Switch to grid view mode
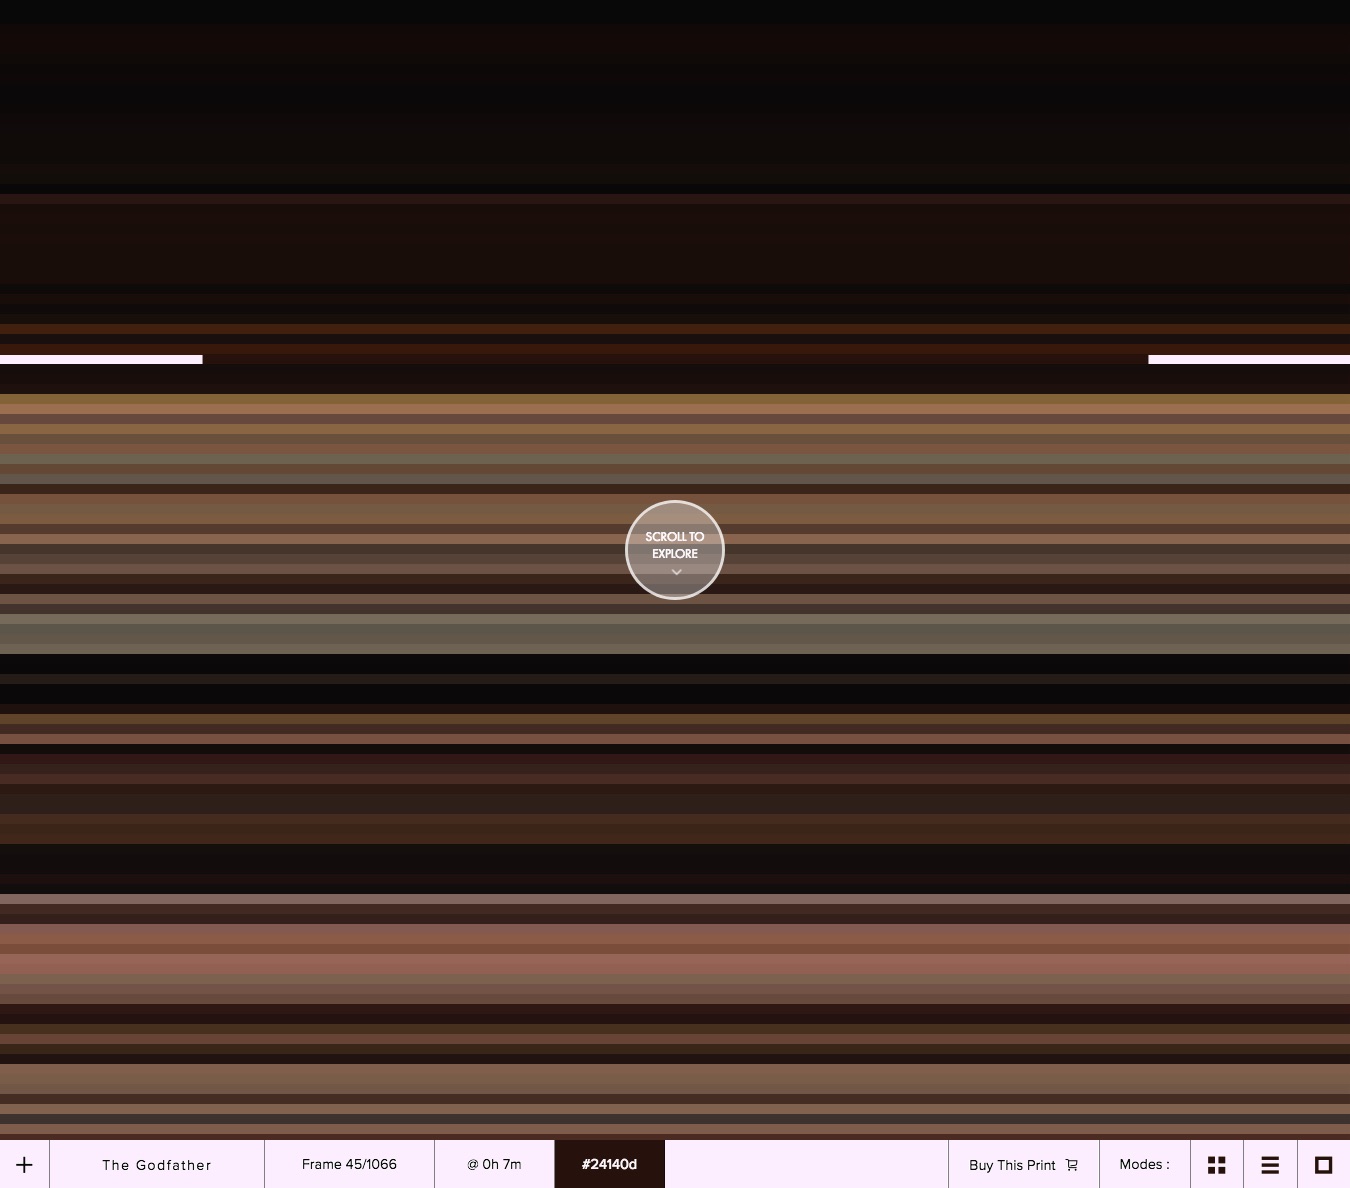This screenshot has width=1350, height=1188. 1216,1164
